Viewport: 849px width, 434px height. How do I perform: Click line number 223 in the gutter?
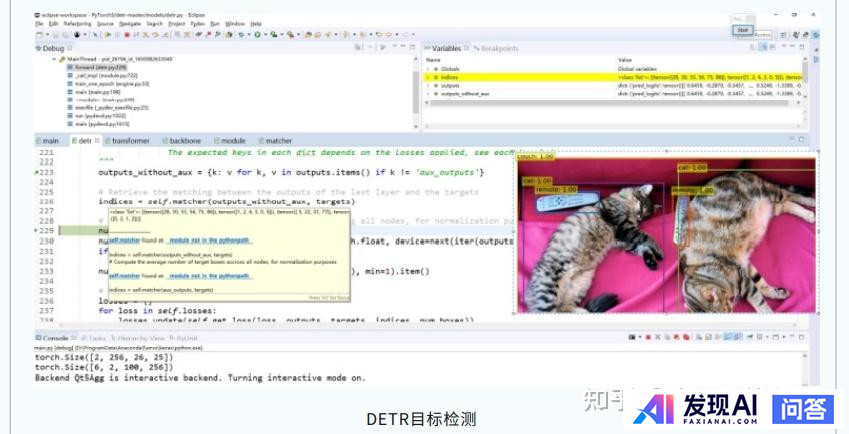click(47, 173)
